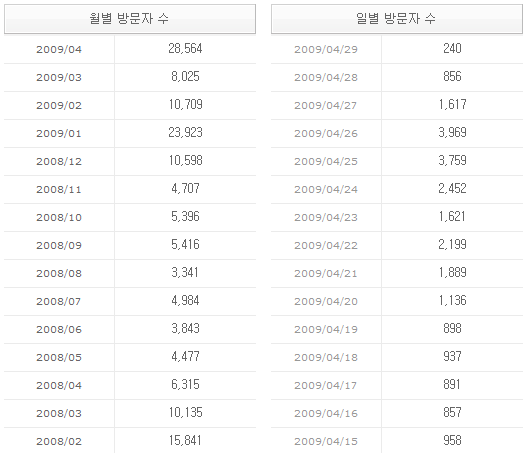Select month 2008/09
Viewport: 529px width, 453px height.
(x=59, y=246)
